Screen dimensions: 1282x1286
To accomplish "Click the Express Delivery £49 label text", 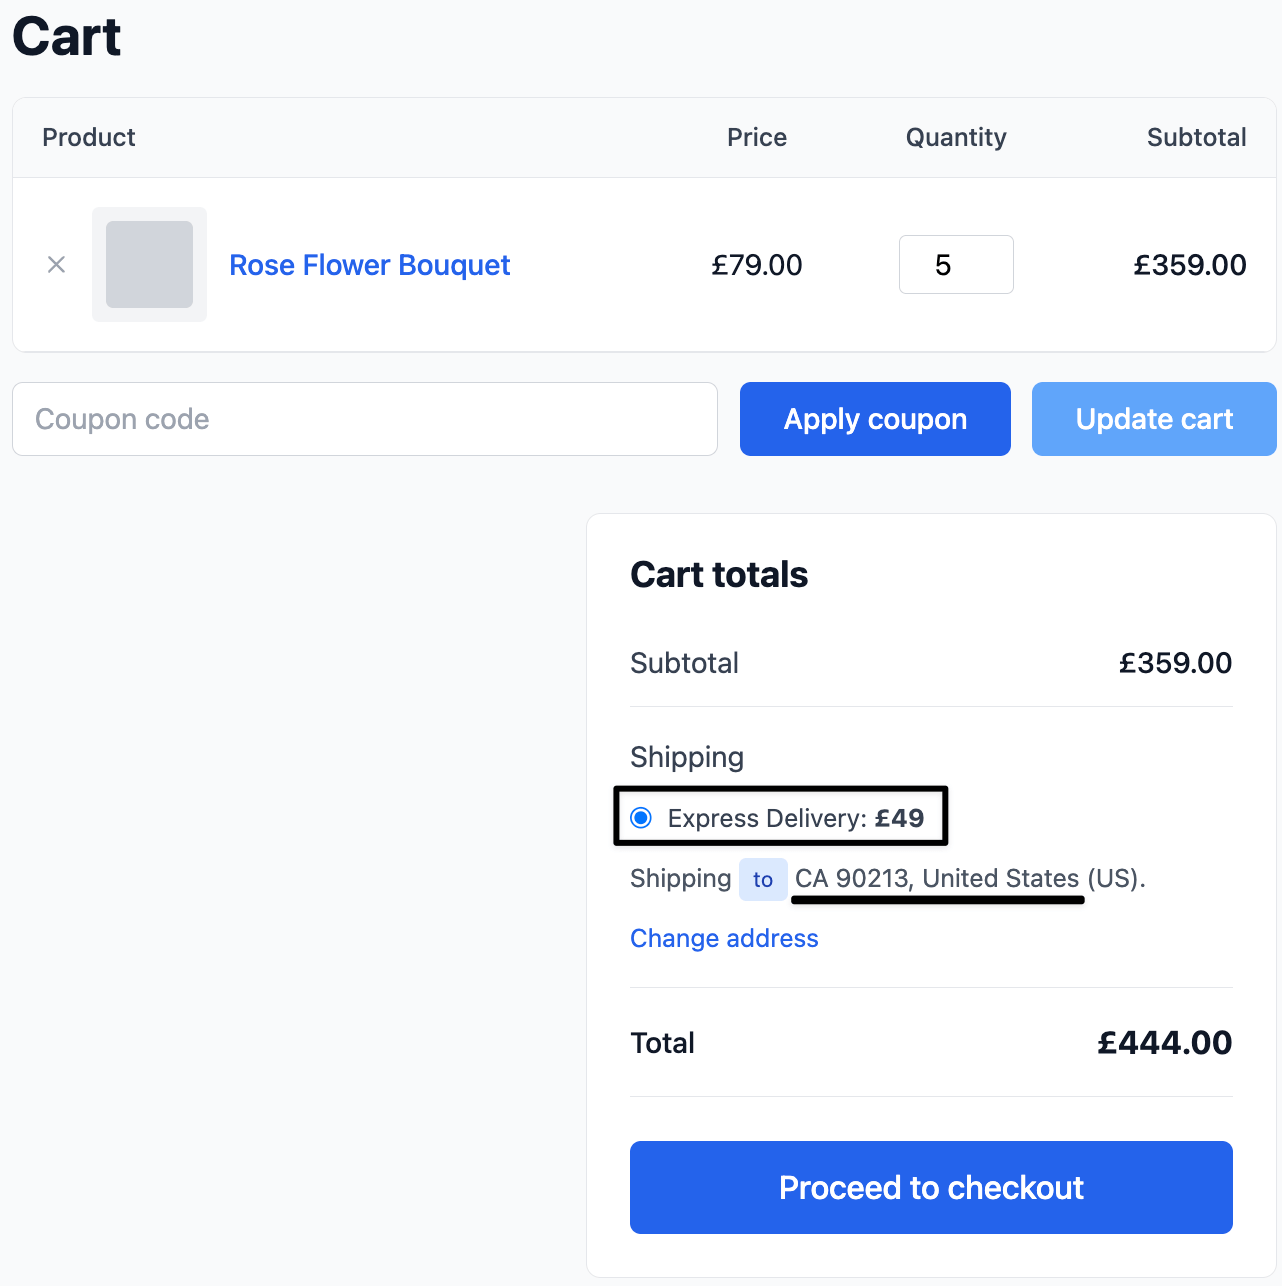I will click(796, 818).
